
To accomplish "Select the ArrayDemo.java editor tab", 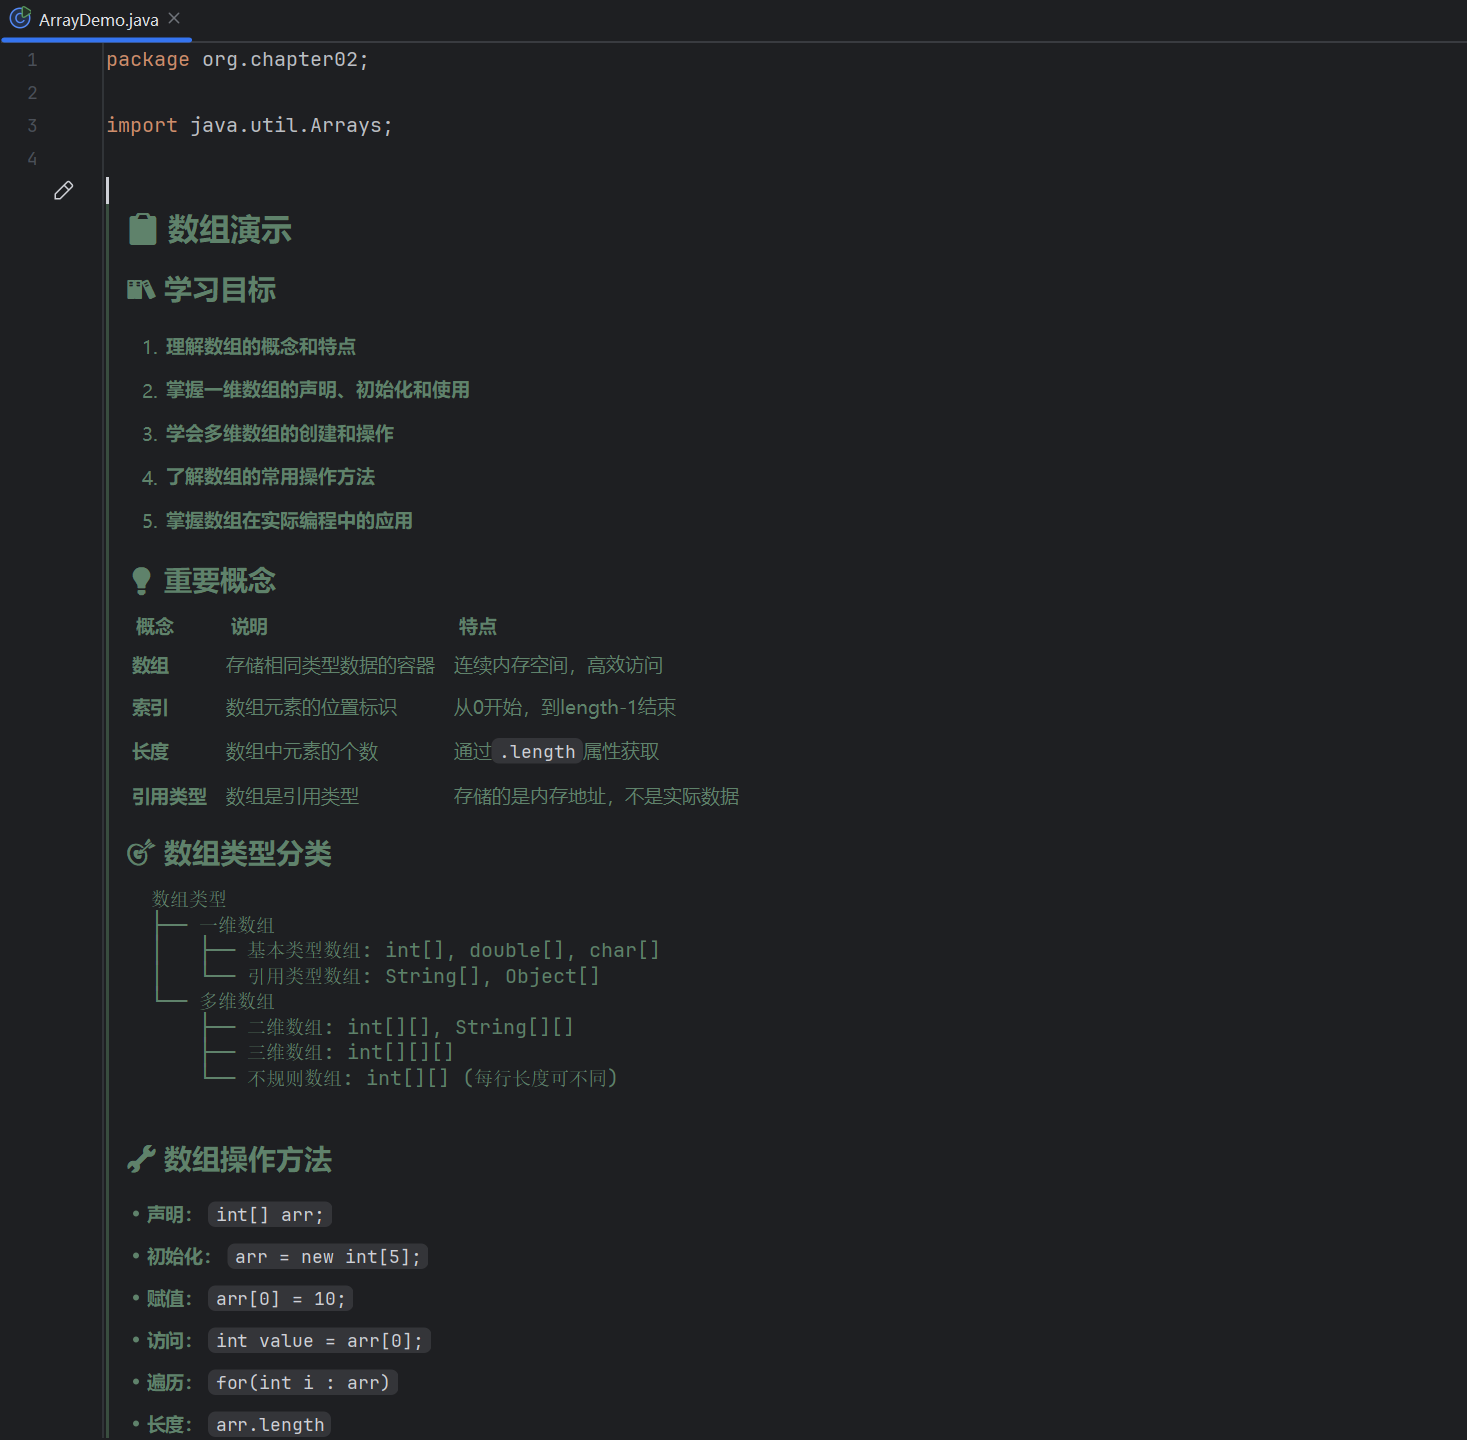I will coord(96,19).
